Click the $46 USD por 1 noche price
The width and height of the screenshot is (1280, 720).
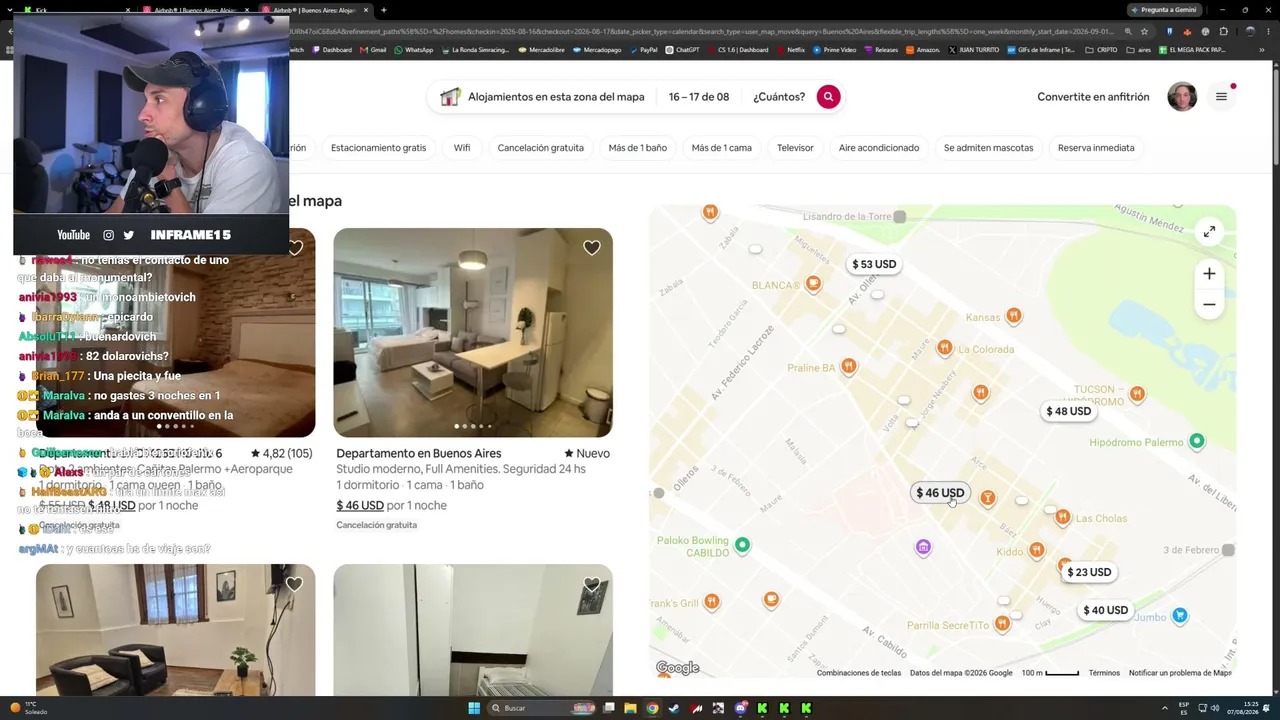coord(391,505)
